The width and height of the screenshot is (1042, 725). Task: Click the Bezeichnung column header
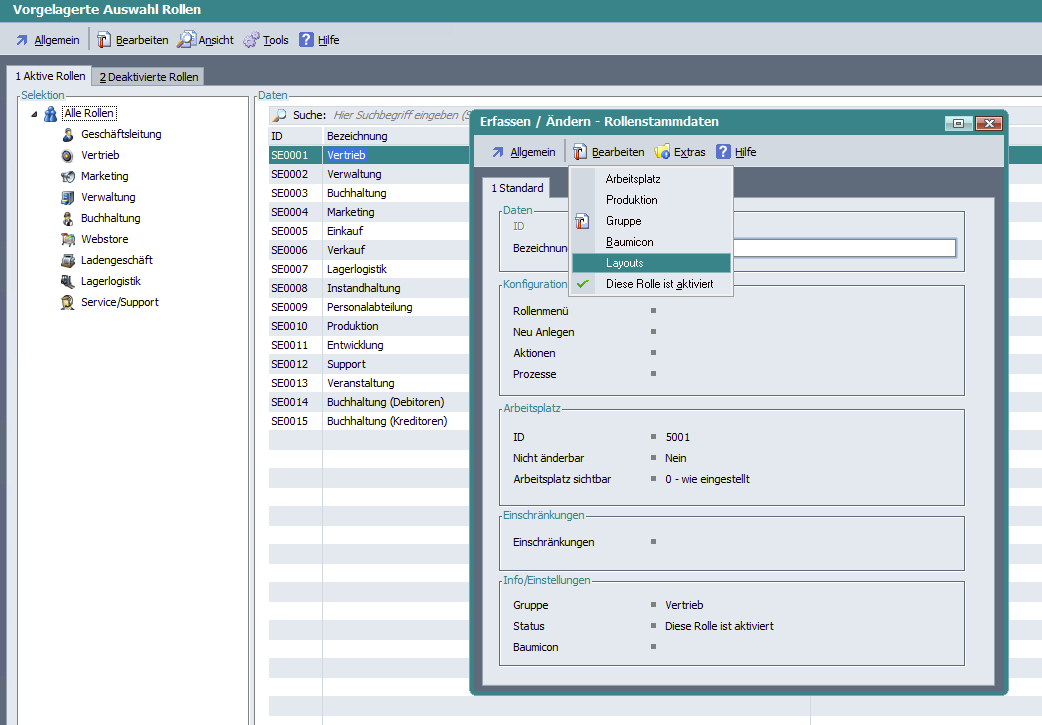coord(357,136)
